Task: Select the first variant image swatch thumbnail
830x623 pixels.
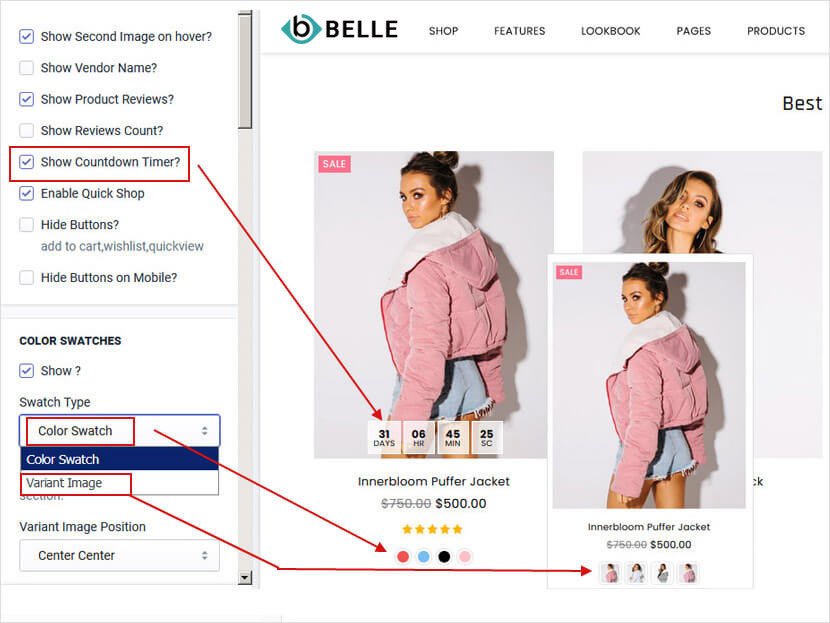Action: pos(610,573)
